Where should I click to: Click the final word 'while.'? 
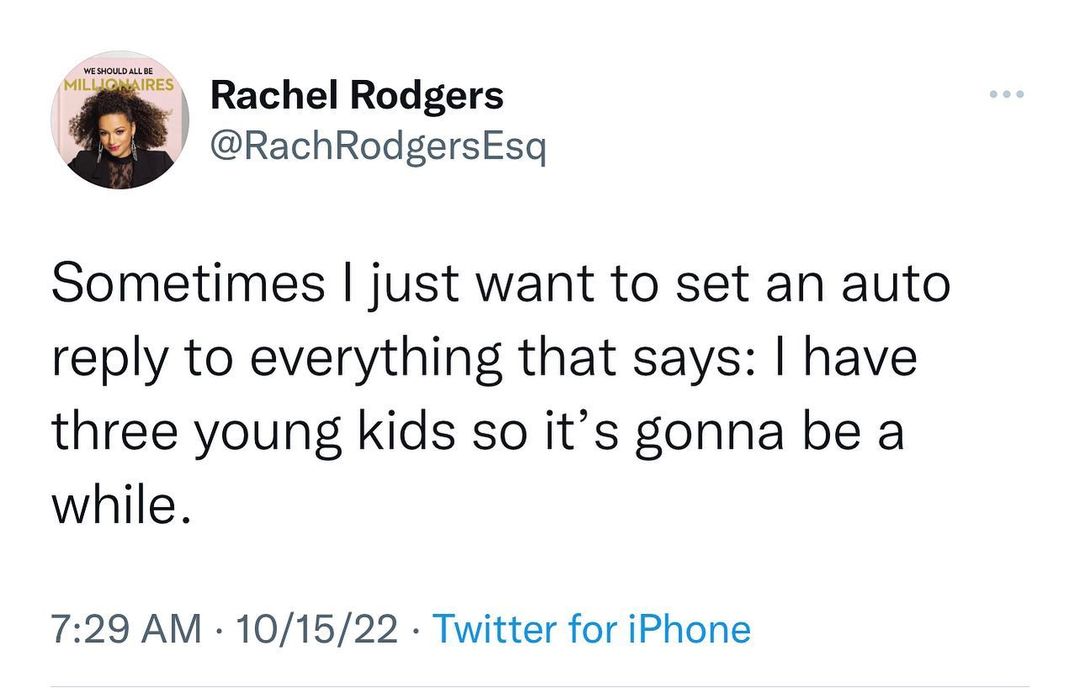coord(118,510)
